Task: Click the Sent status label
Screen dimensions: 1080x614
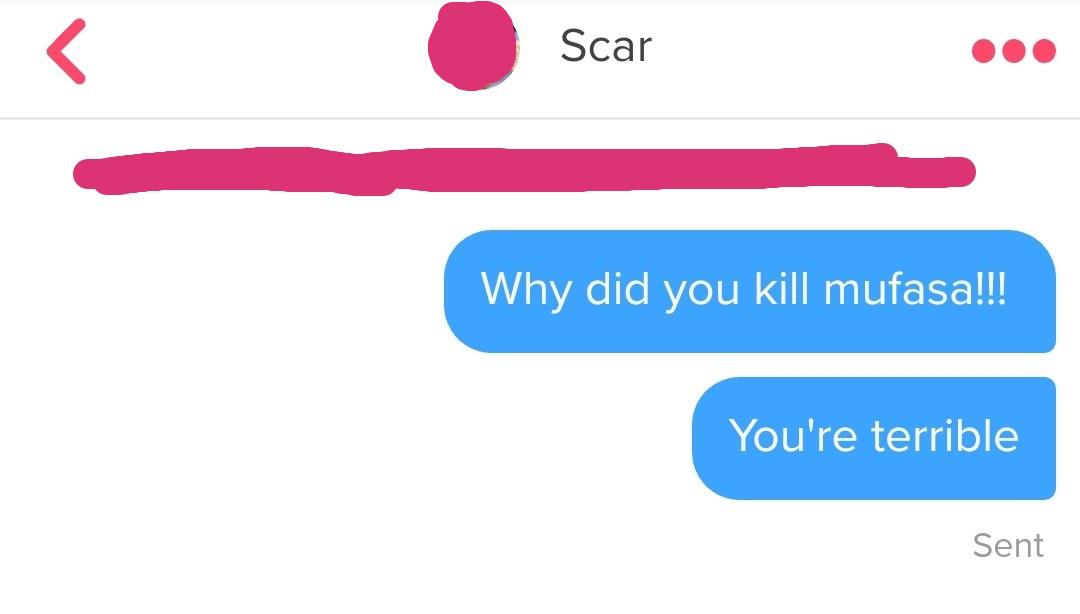Action: click(1008, 545)
